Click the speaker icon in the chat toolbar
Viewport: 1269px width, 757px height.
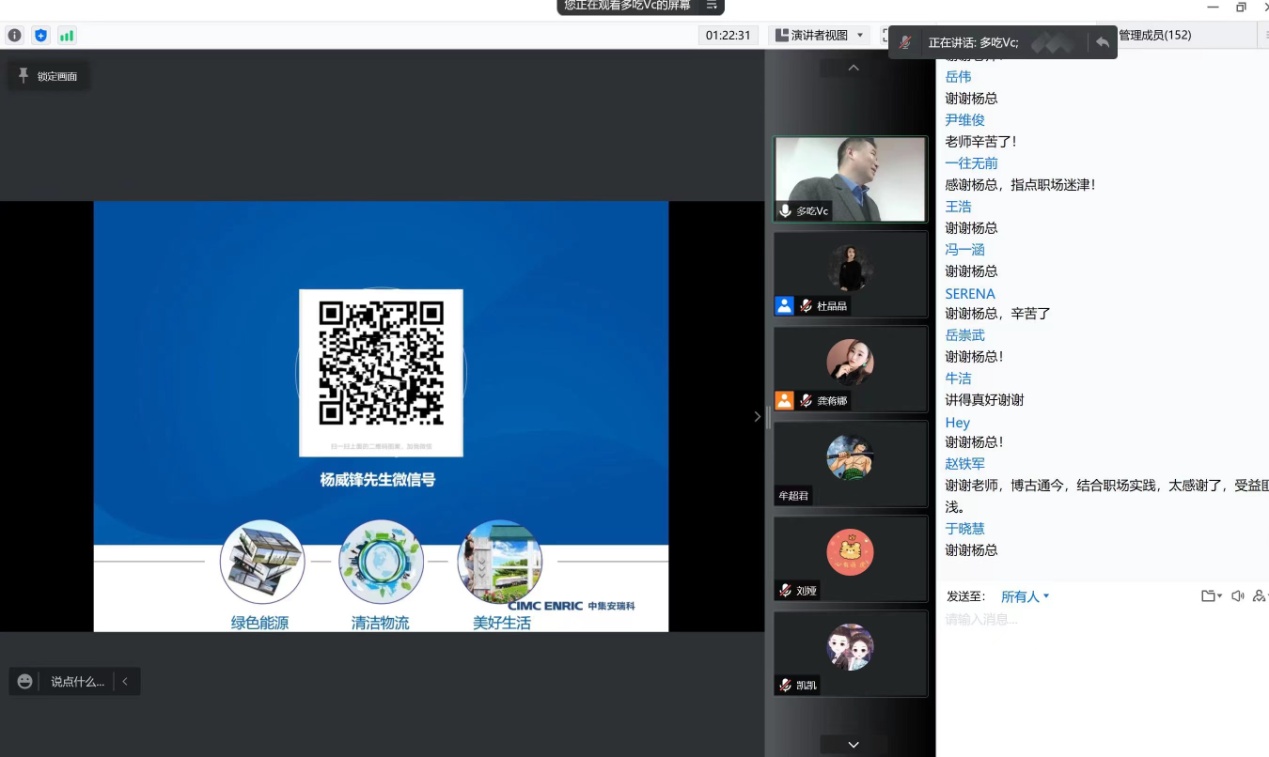(1238, 596)
